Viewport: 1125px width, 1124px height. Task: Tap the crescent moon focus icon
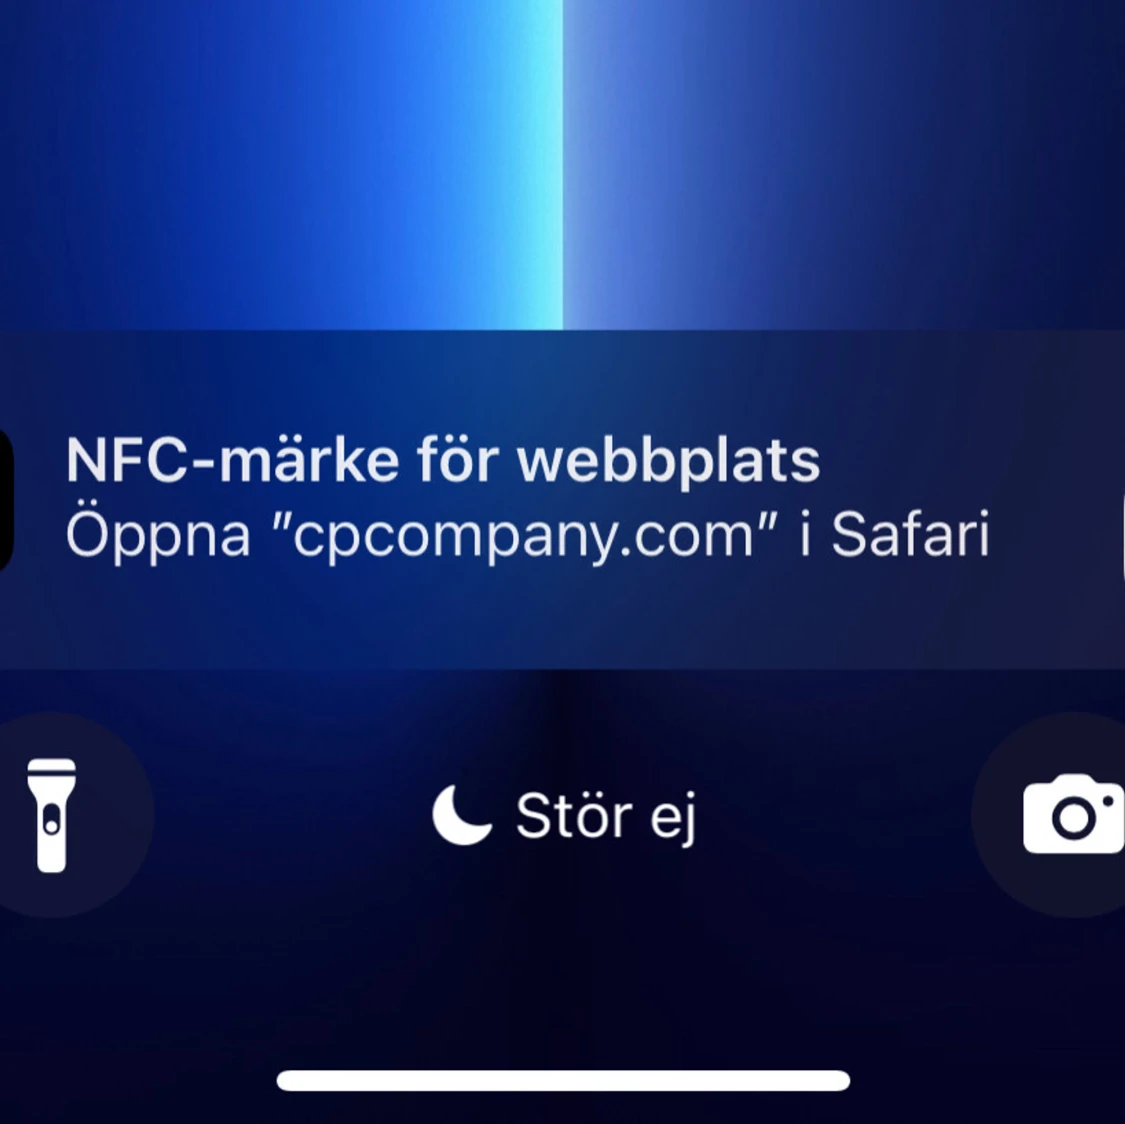point(461,815)
